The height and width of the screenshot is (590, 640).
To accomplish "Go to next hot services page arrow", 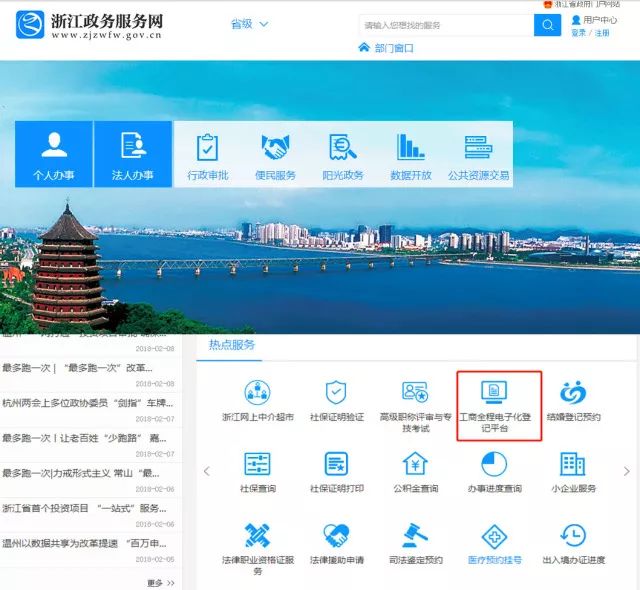I will (627, 471).
